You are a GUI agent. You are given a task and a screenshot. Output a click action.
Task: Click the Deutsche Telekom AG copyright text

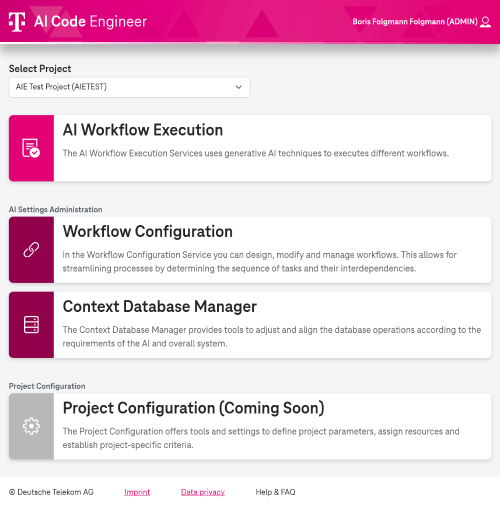(x=51, y=492)
